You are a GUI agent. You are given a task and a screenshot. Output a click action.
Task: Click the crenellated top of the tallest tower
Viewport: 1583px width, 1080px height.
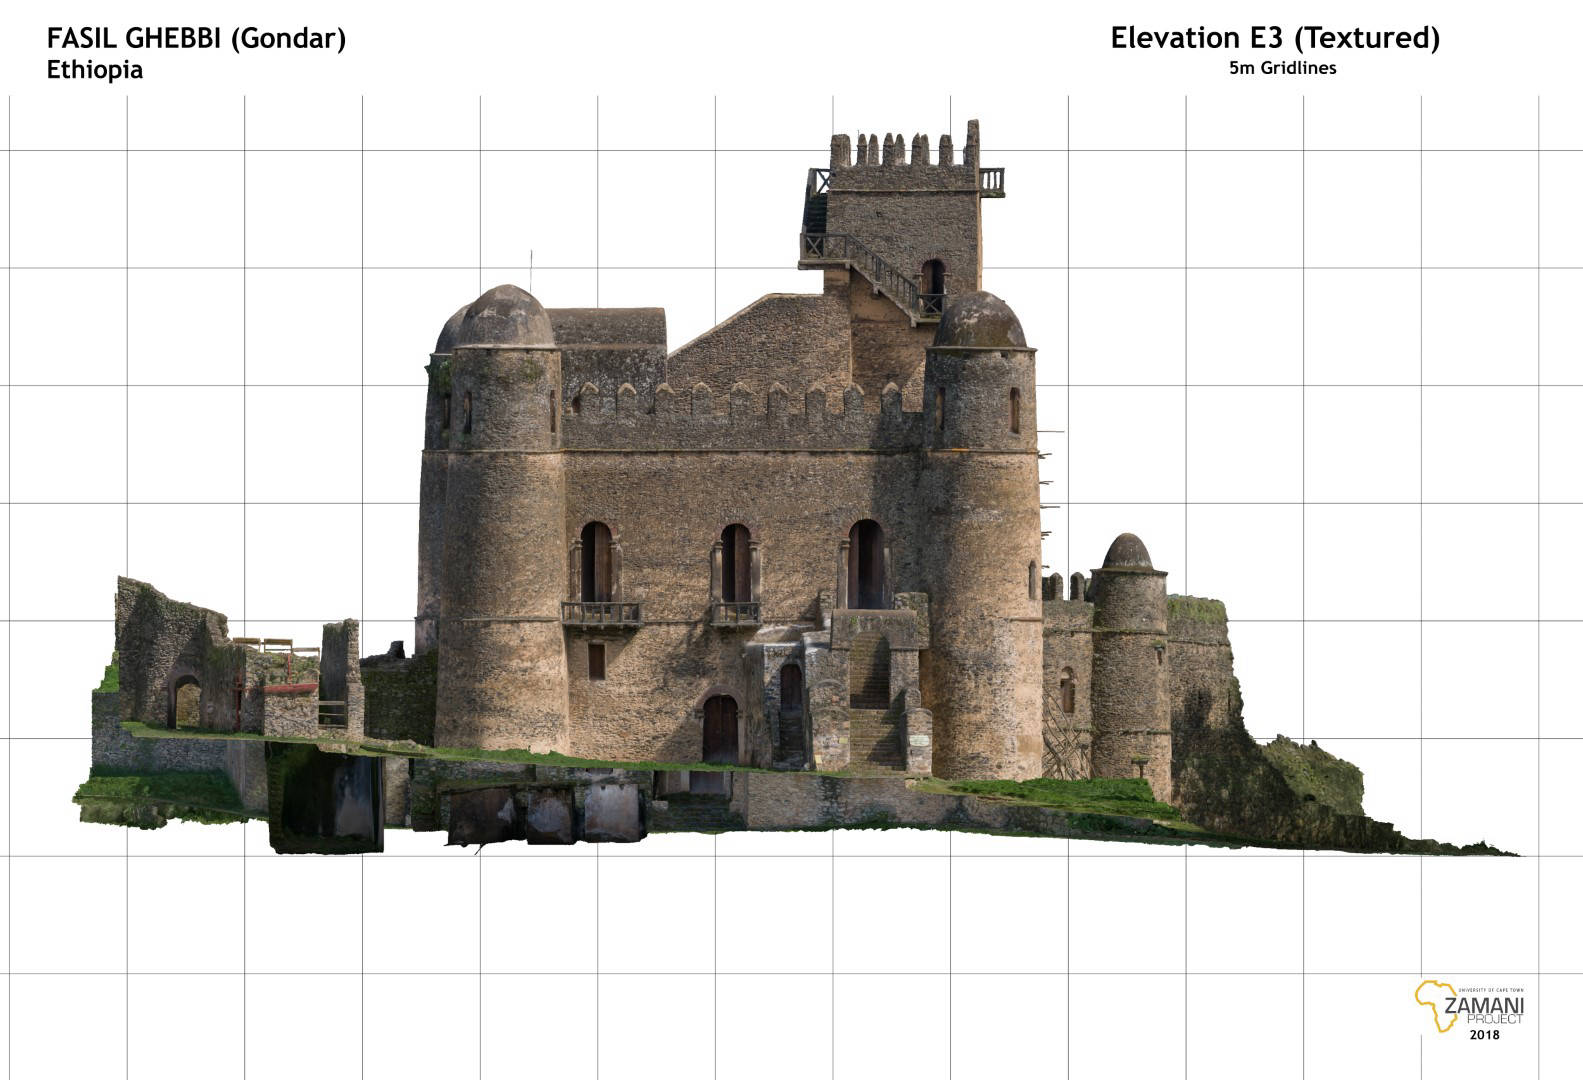pyautogui.click(x=903, y=150)
